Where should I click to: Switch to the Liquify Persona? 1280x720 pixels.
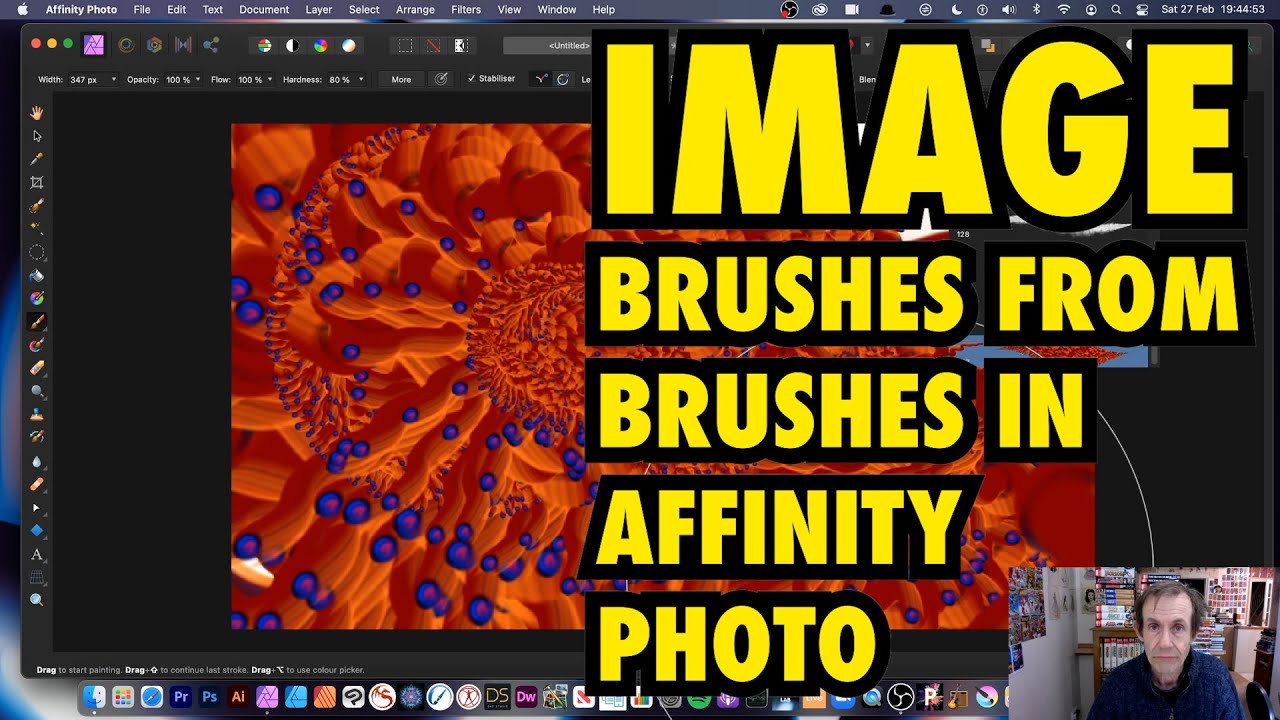click(x=126, y=45)
